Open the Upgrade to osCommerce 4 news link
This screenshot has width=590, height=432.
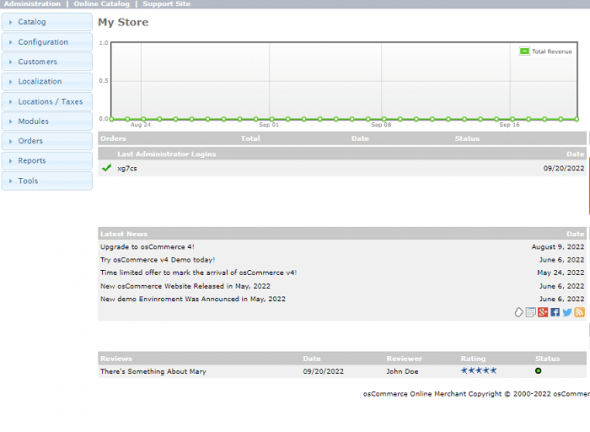point(147,247)
